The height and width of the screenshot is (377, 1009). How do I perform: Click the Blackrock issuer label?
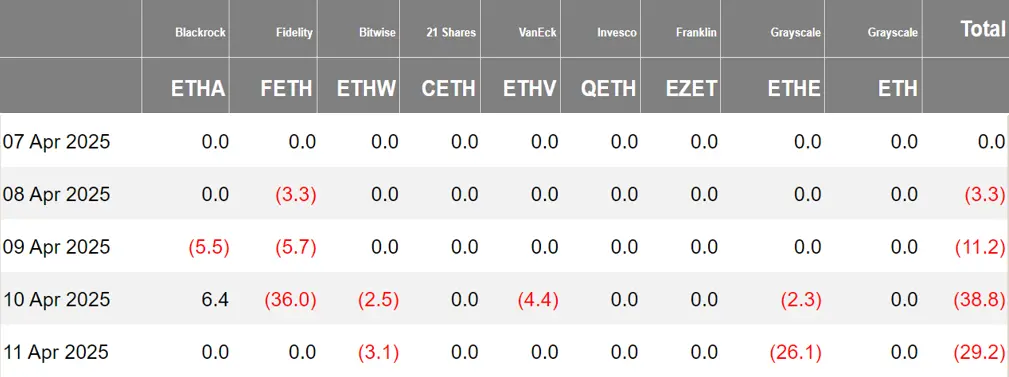coord(200,33)
